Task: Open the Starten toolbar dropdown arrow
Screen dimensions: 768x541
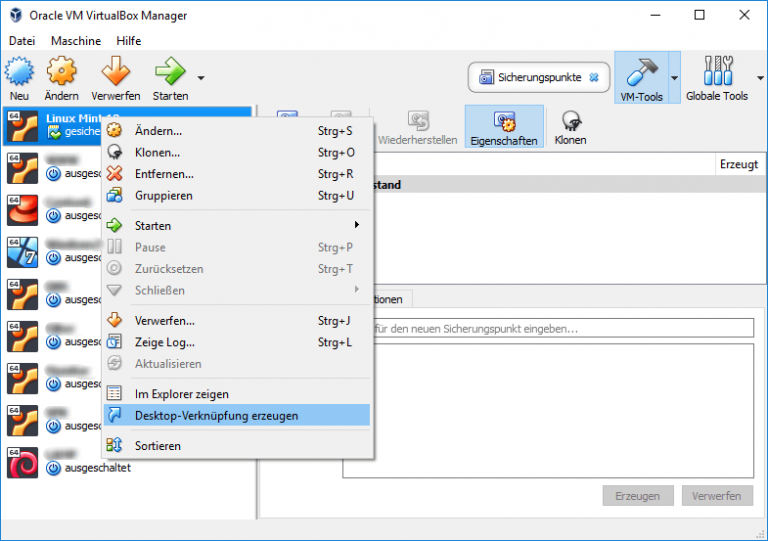Action: [201, 78]
